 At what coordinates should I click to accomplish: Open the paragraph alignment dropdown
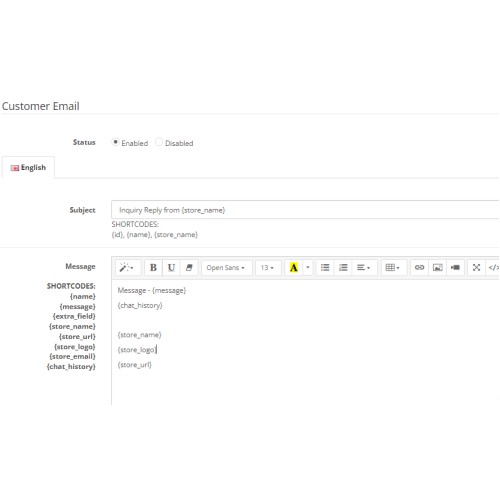[364, 268]
